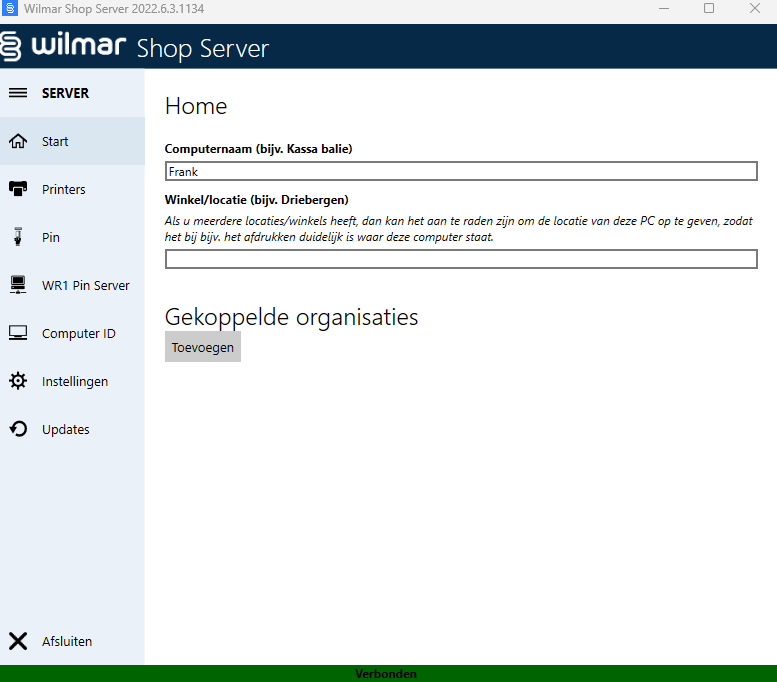The width and height of the screenshot is (777, 682).
Task: Click the green Verbonden status bar
Action: click(x=388, y=674)
